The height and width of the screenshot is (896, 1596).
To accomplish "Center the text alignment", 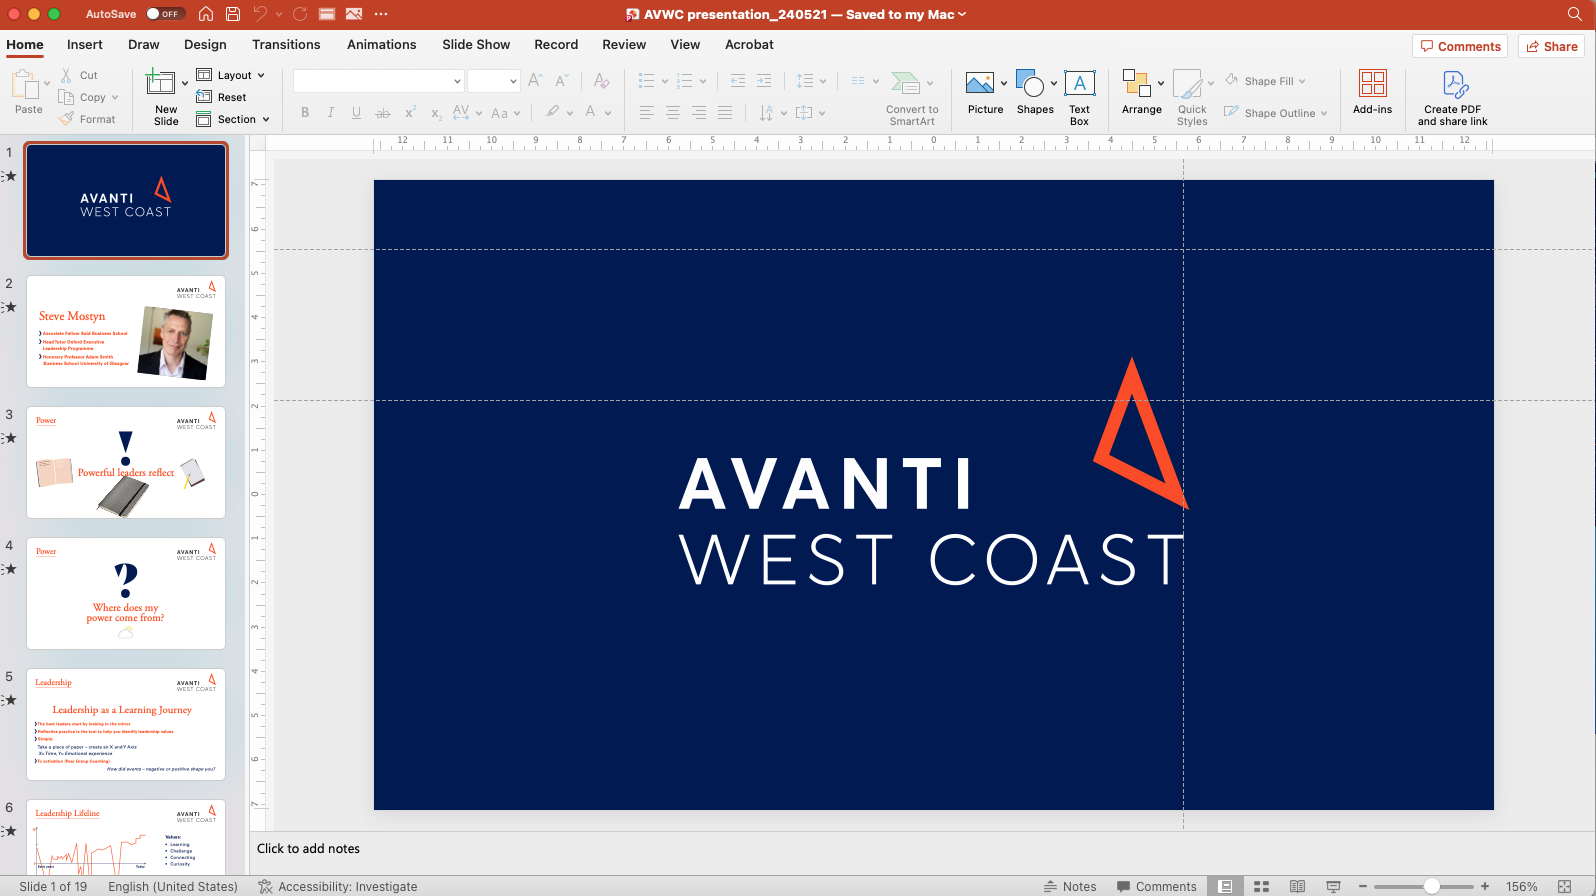I will click(x=673, y=113).
